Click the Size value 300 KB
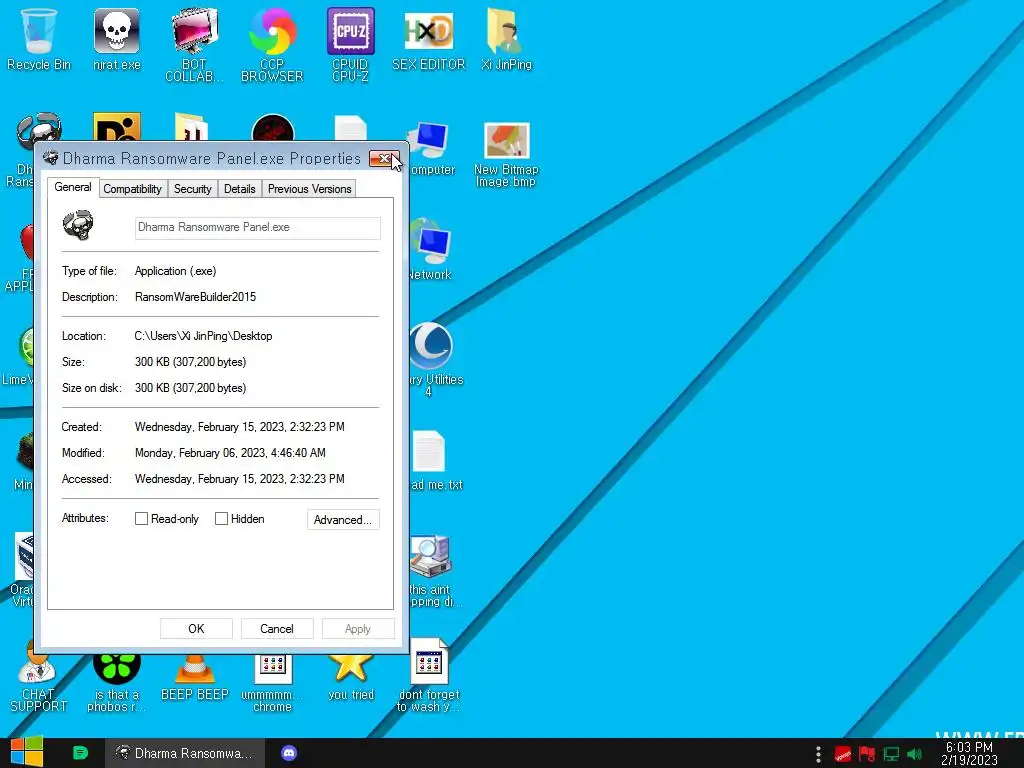Viewport: 1024px width, 768px height. 190,362
